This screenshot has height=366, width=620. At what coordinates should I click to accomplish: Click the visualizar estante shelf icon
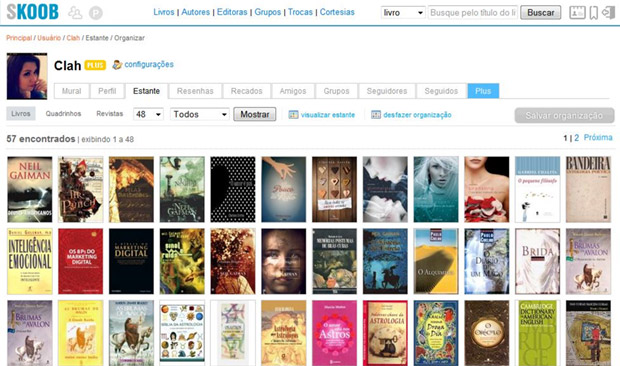293,115
